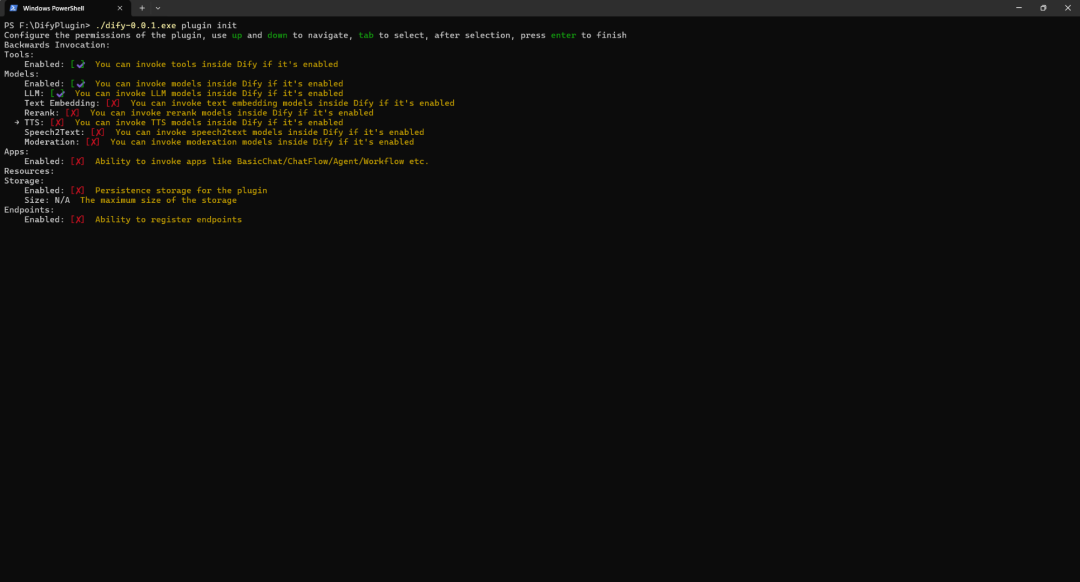Screen dimensions: 1080x582
Task: Toggle Text Embedding permission box
Action: tap(113, 103)
